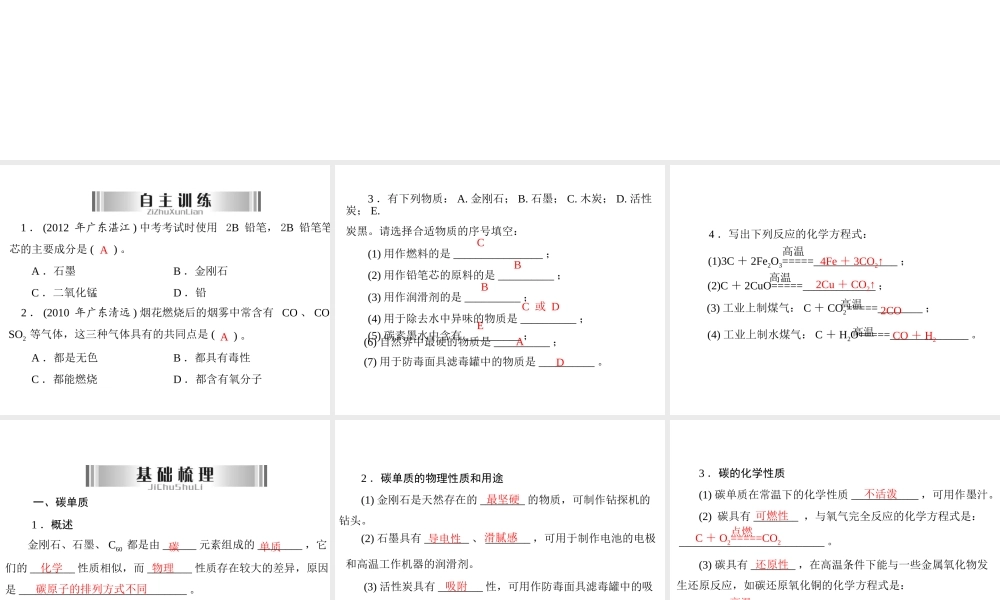Click the red answer "C 或 D"

tap(540, 307)
